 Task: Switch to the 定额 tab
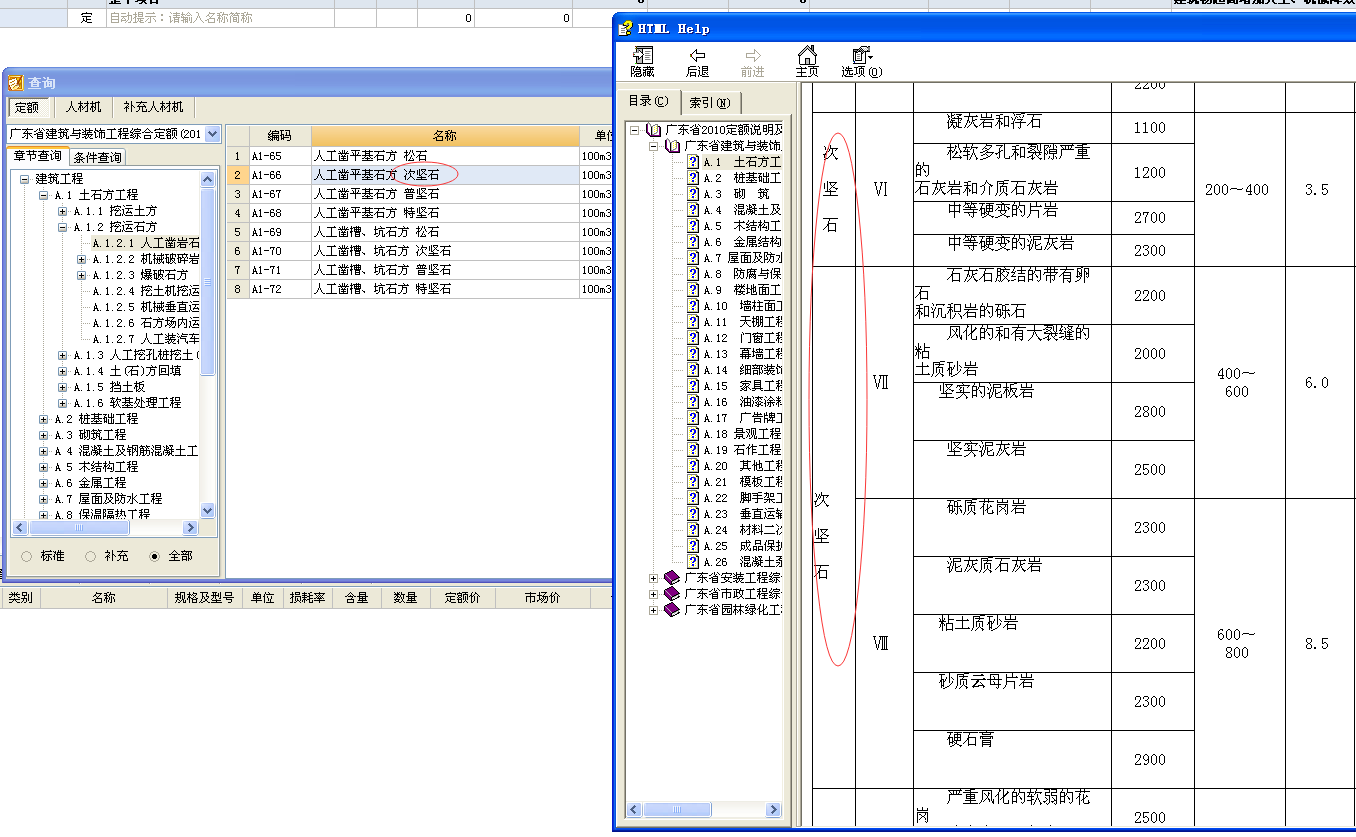tap(28, 108)
